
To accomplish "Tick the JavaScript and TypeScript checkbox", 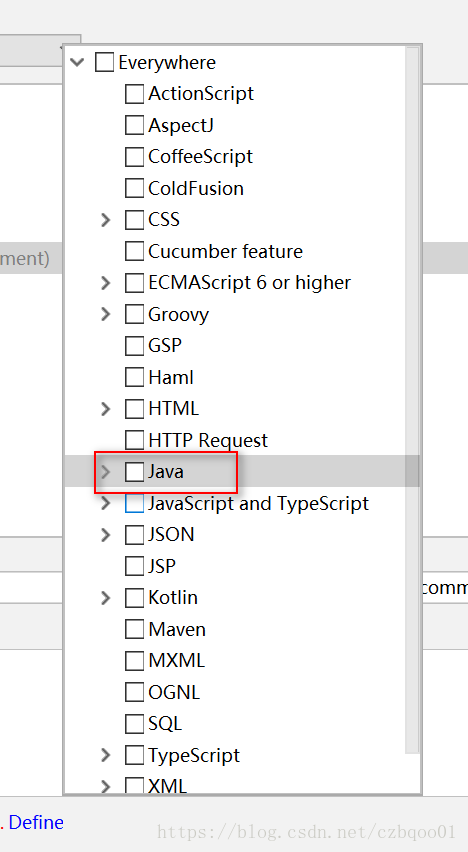I will [134, 503].
